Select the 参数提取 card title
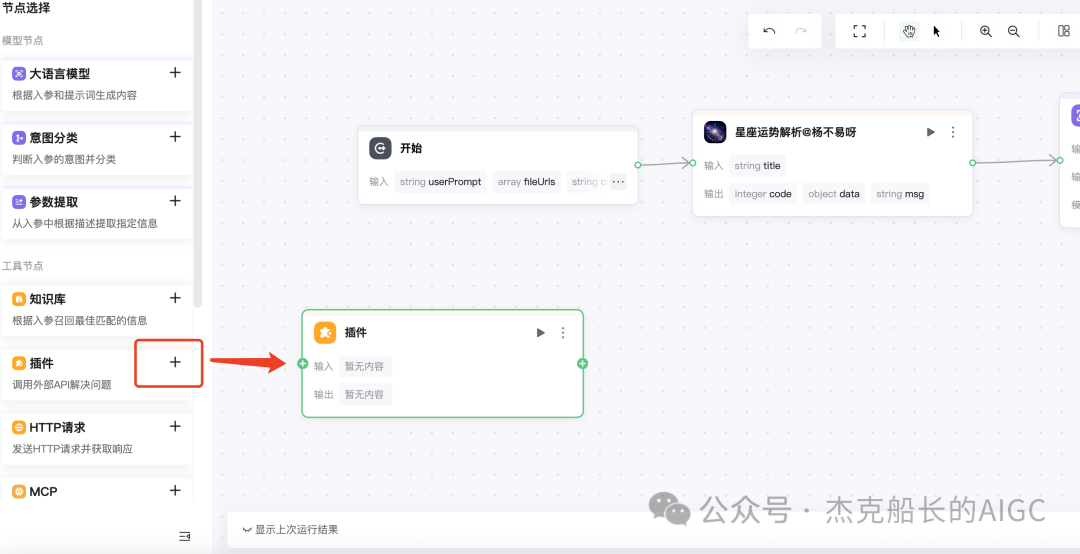Image resolution: width=1080 pixels, height=554 pixels. pyautogui.click(x=54, y=202)
